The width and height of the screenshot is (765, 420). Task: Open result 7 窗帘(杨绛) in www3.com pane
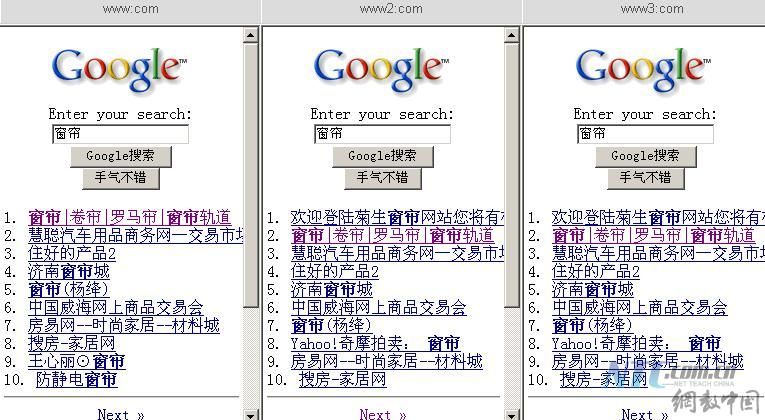[x=592, y=325]
